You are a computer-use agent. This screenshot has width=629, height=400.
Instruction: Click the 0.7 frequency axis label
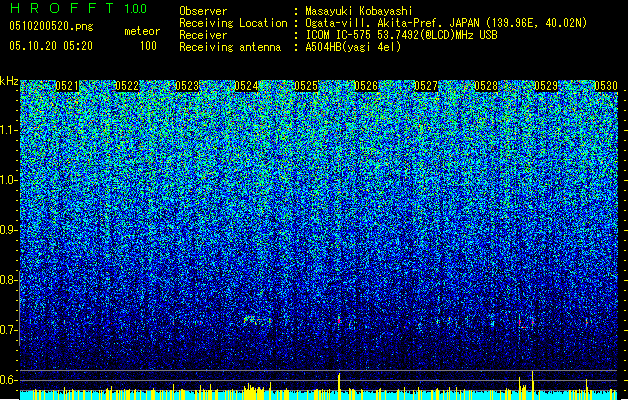[8, 330]
